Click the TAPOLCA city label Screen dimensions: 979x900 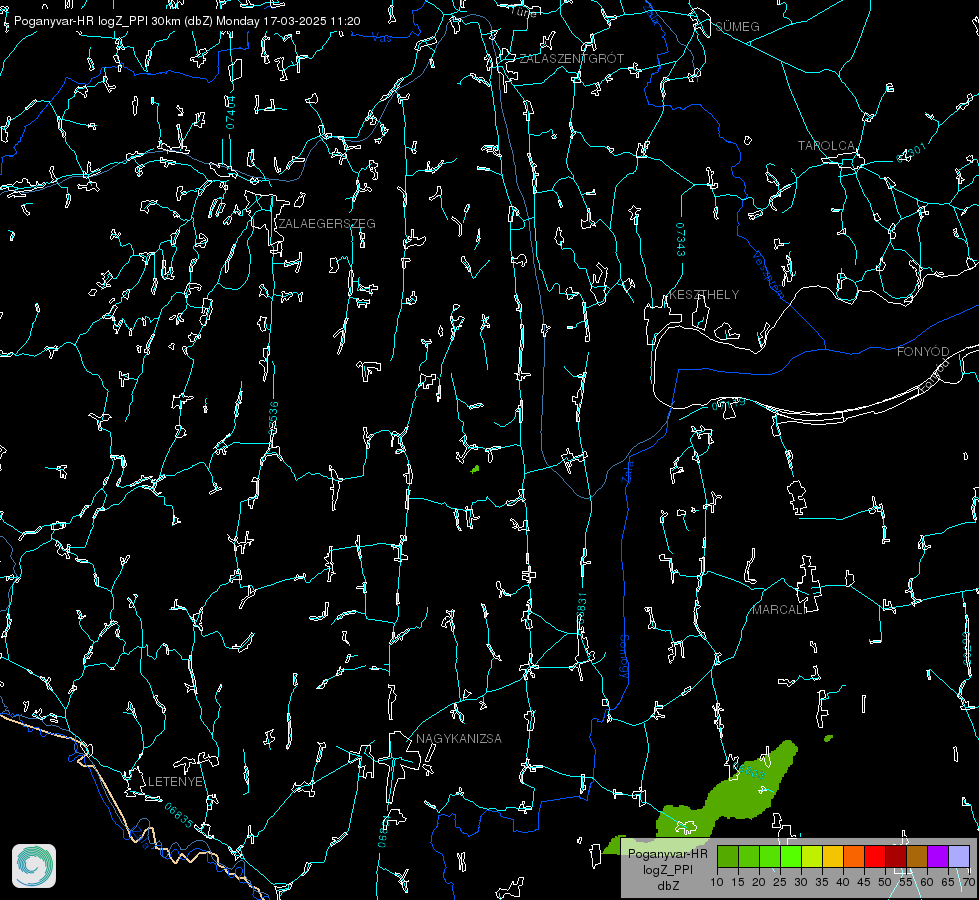coord(826,146)
